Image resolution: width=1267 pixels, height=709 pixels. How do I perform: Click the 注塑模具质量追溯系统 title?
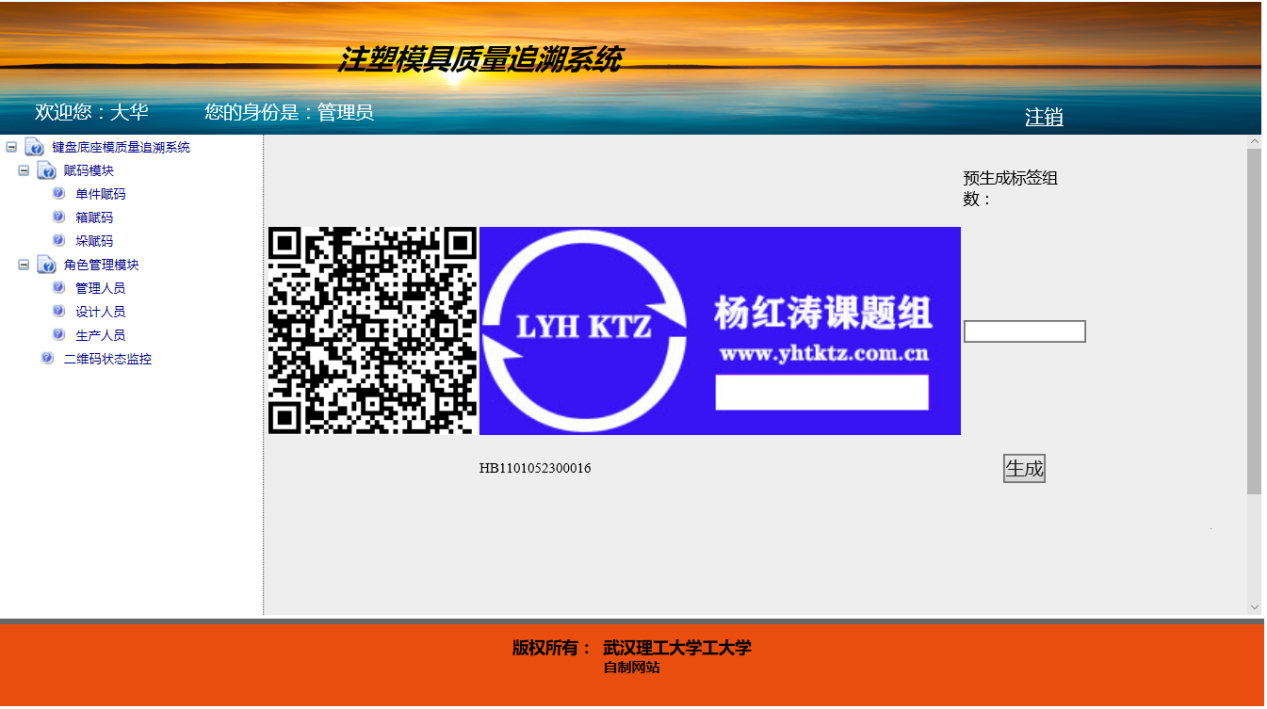point(479,59)
